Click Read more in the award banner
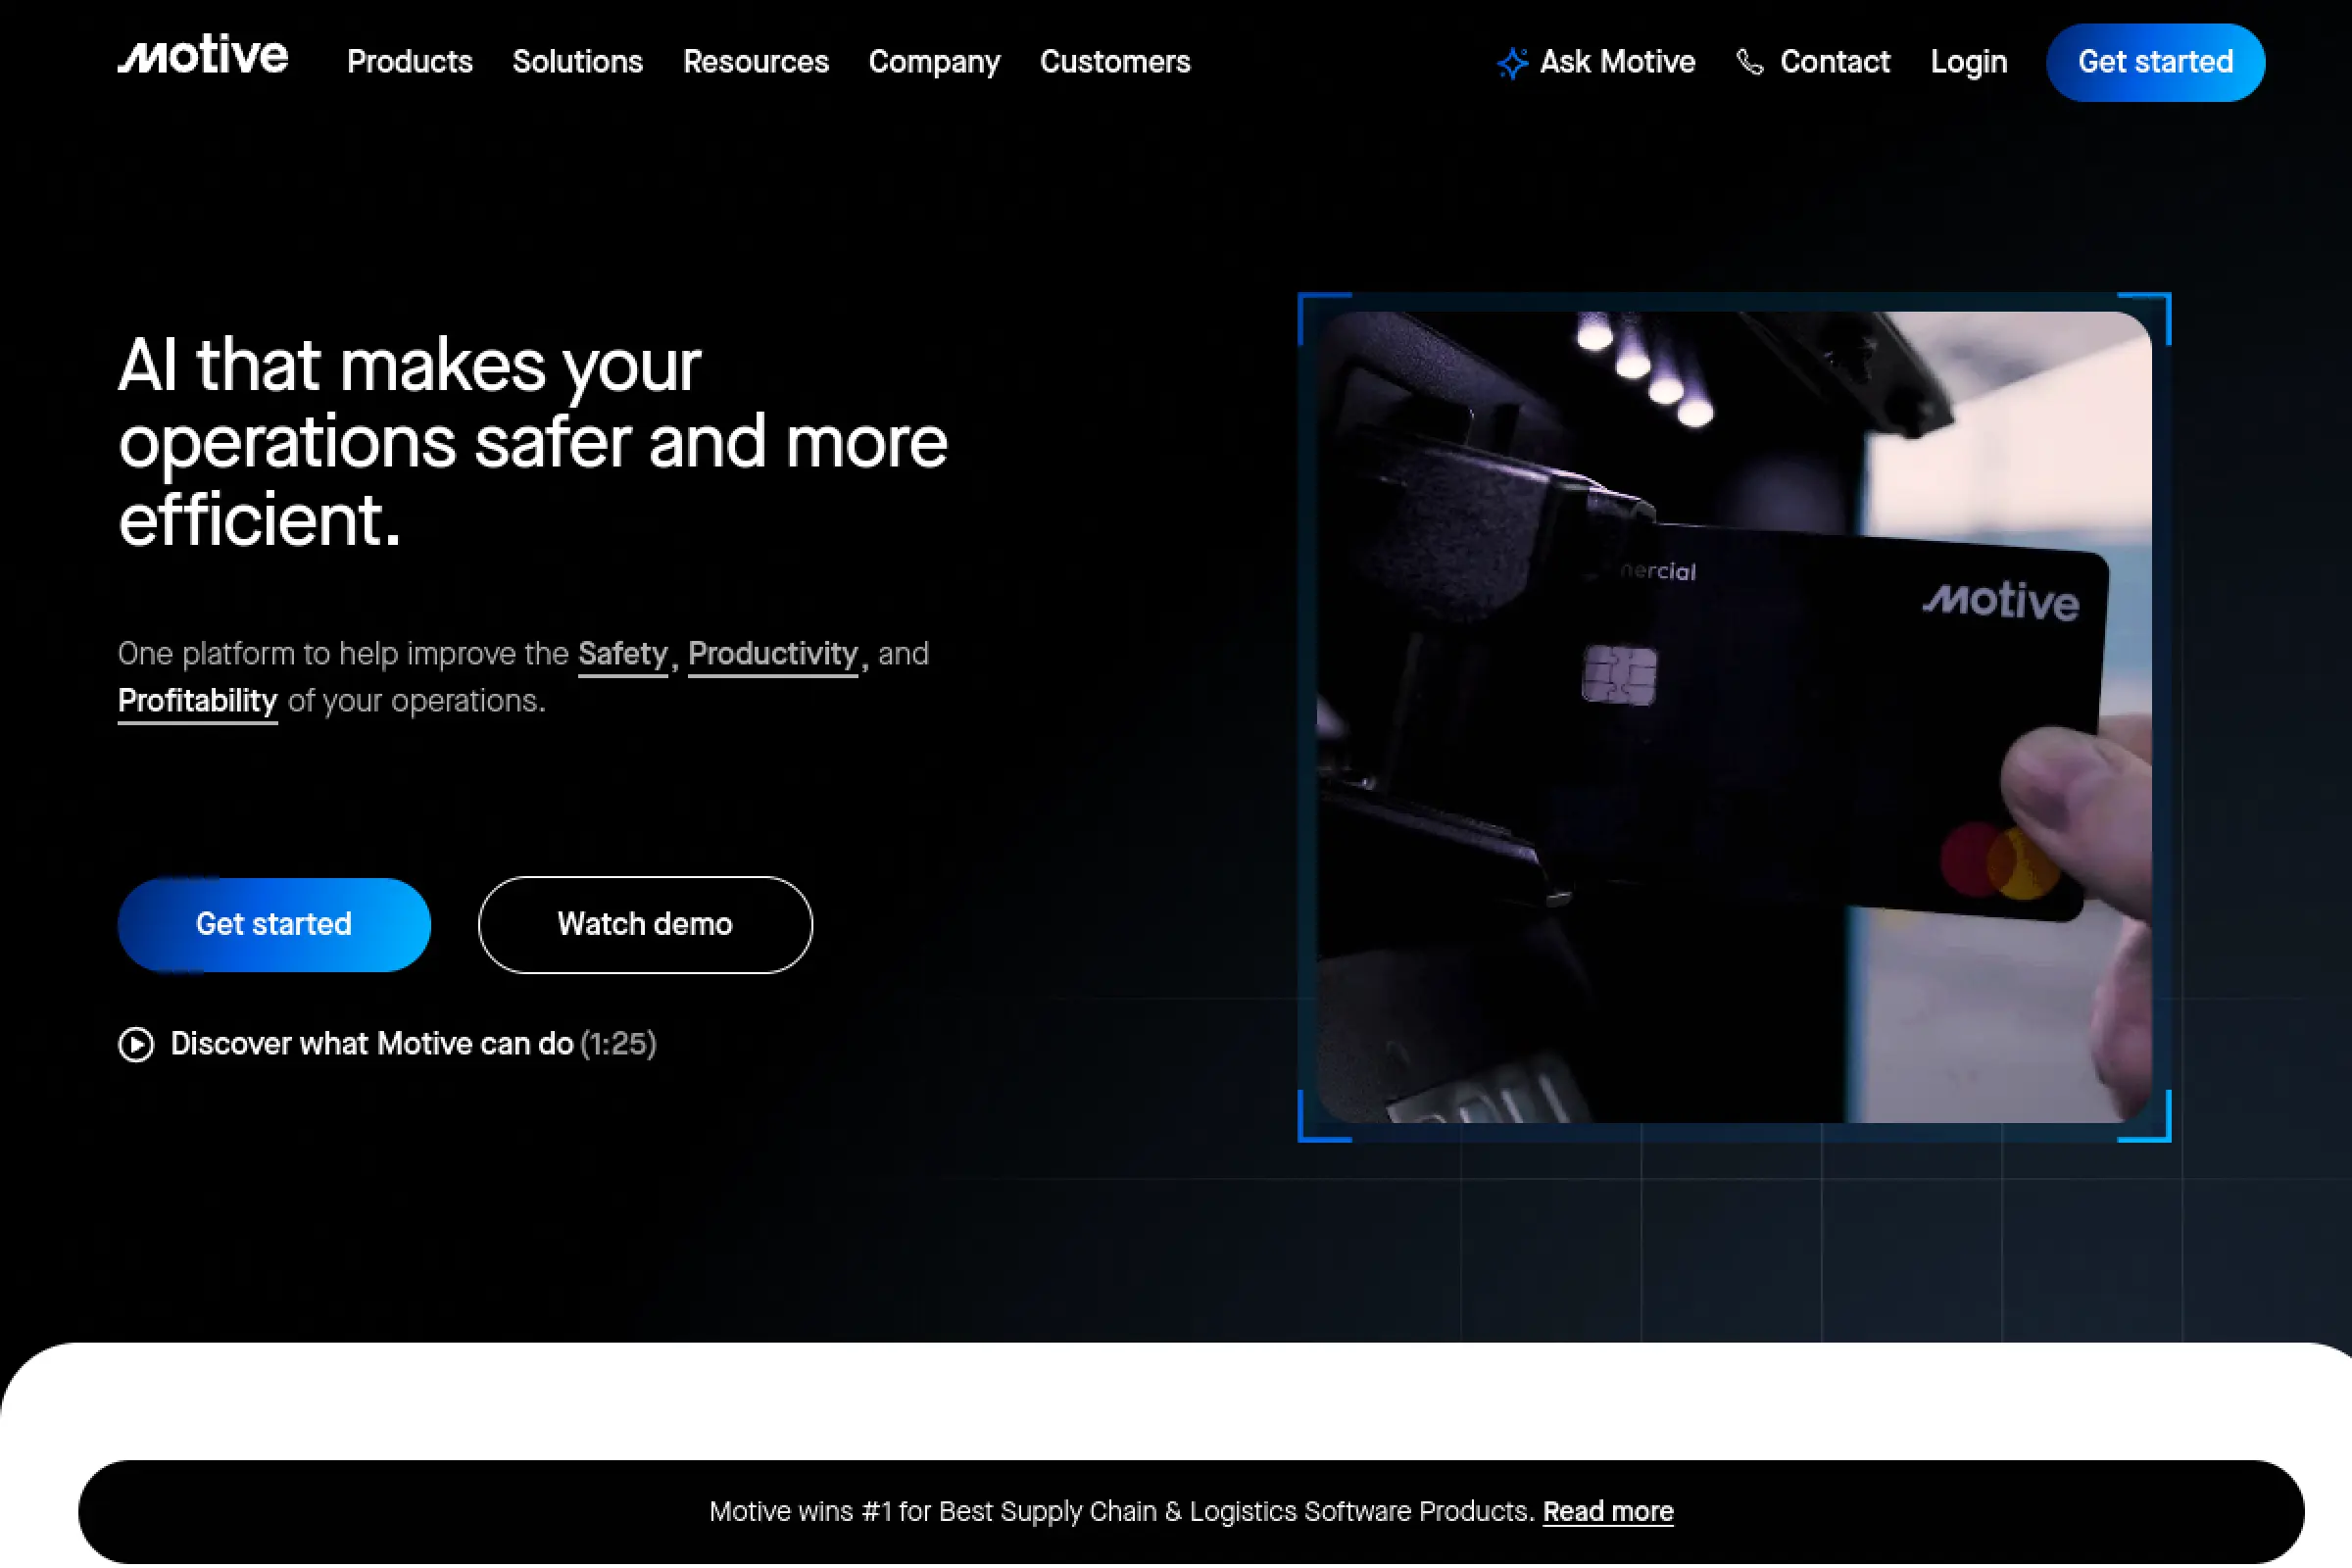This screenshot has height=1568, width=2352. click(x=1607, y=1511)
